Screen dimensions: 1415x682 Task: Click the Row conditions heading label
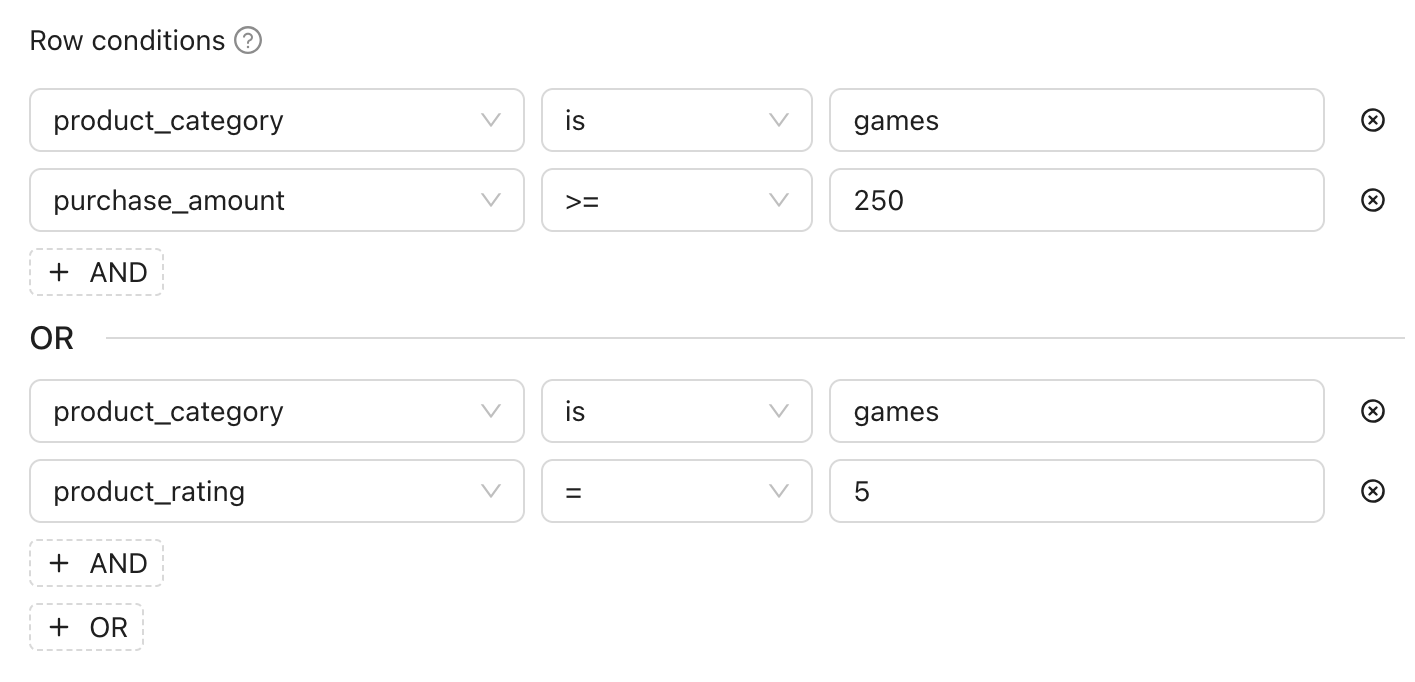click(x=127, y=40)
